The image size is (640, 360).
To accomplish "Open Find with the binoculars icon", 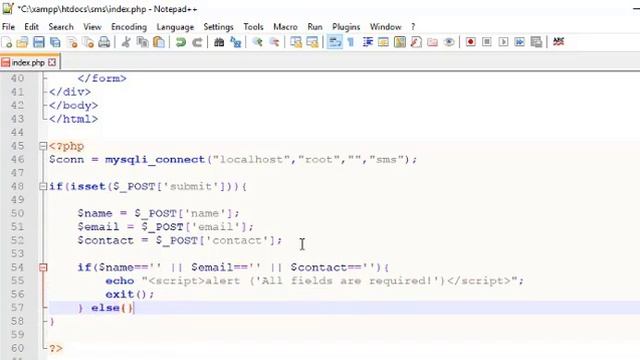I will pyautogui.click(x=219, y=42).
